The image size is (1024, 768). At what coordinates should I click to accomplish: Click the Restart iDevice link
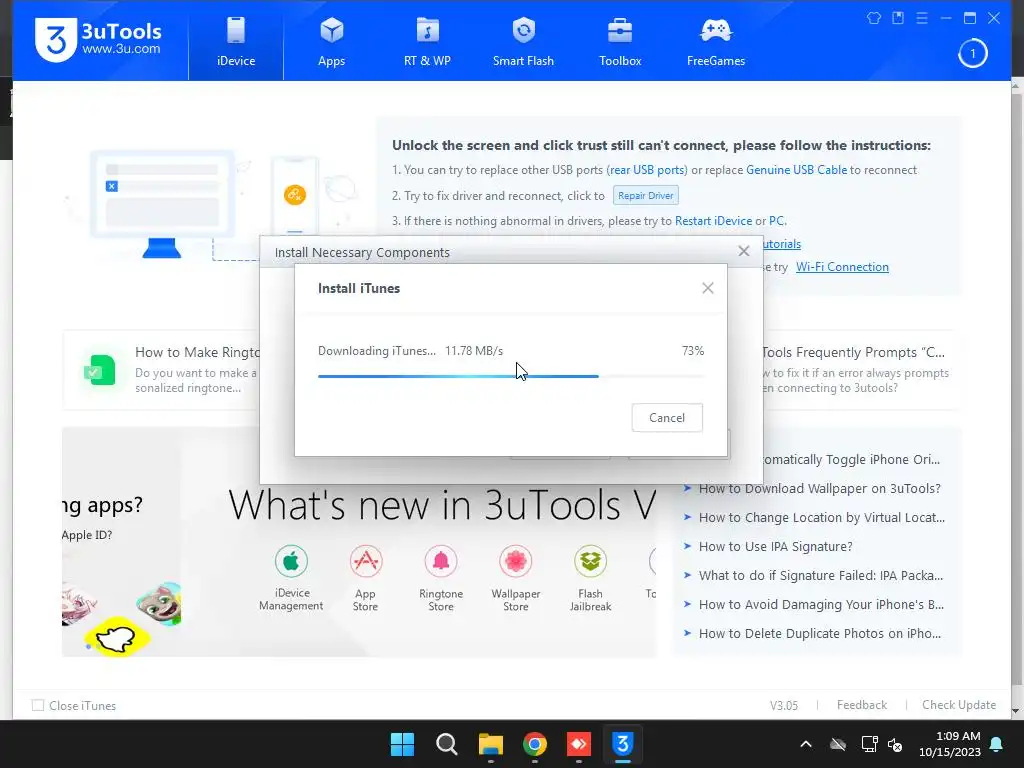[713, 221]
